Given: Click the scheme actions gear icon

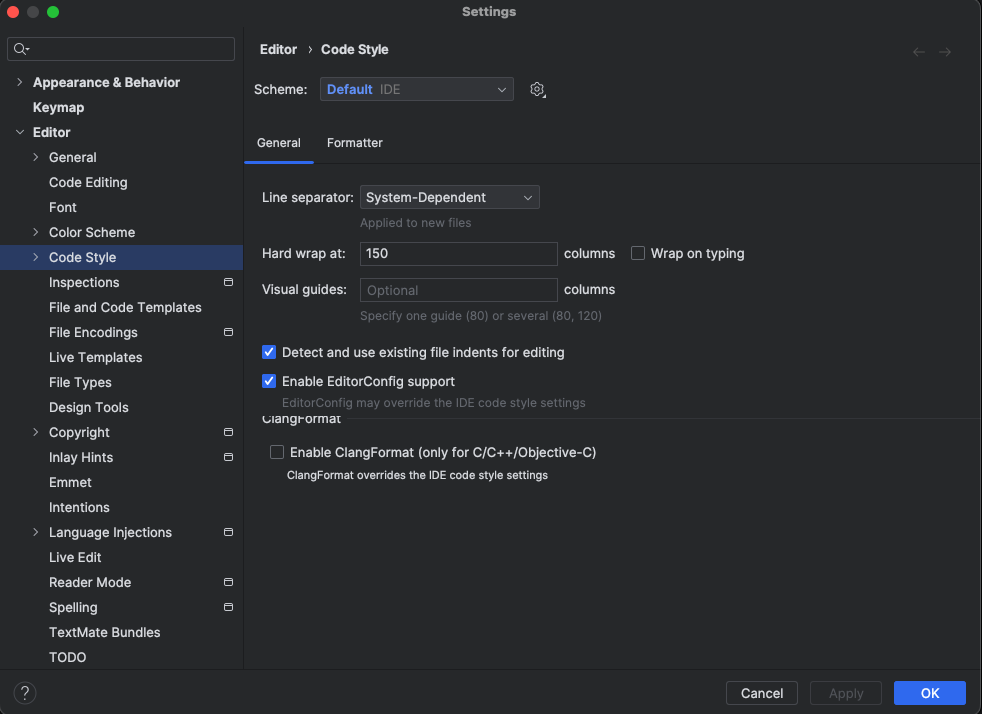Looking at the screenshot, I should [x=537, y=90].
